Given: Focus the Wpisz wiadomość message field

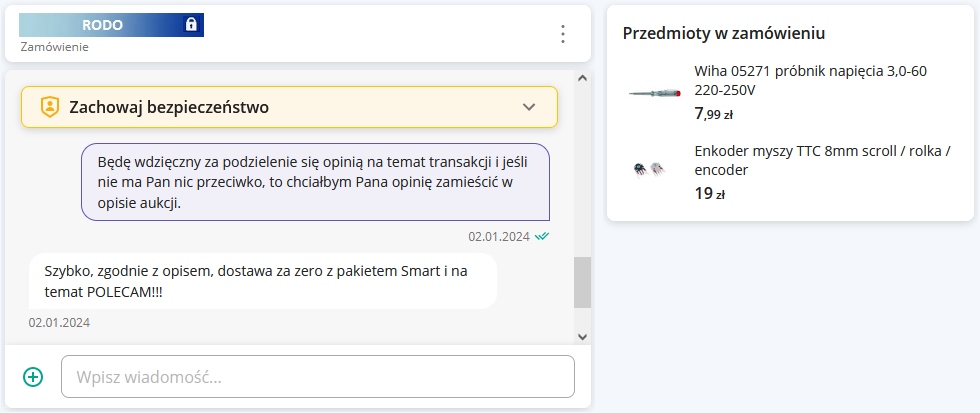Looking at the screenshot, I should [318, 377].
